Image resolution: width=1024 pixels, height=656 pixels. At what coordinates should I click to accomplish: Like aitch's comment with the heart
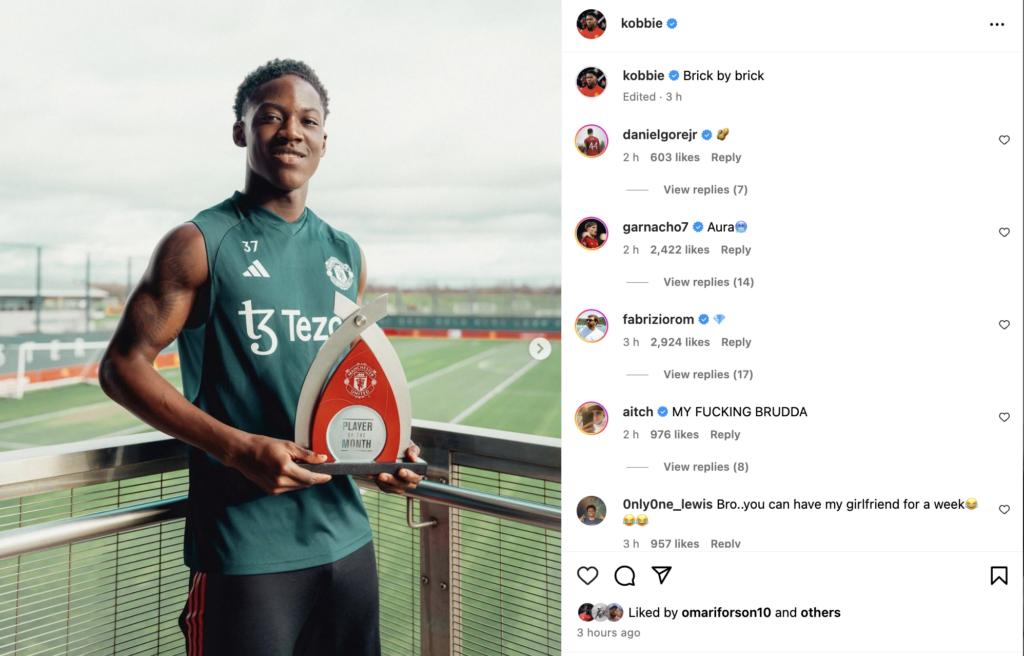[x=1004, y=417]
